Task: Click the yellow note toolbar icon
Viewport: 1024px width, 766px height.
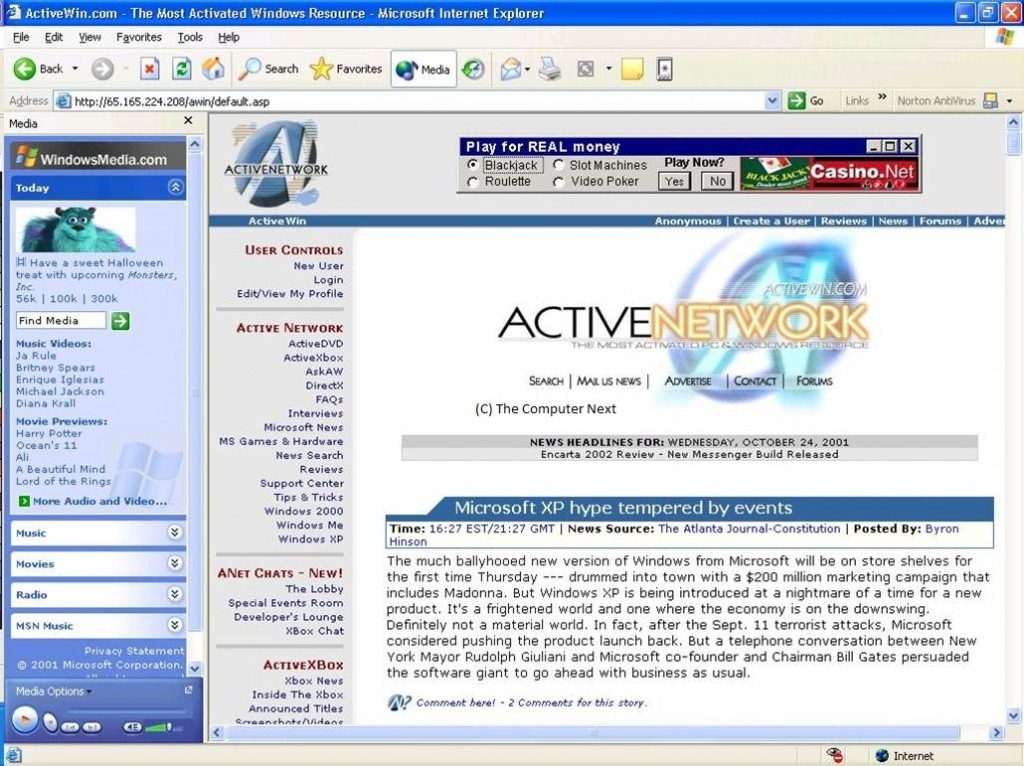Action: coord(632,69)
